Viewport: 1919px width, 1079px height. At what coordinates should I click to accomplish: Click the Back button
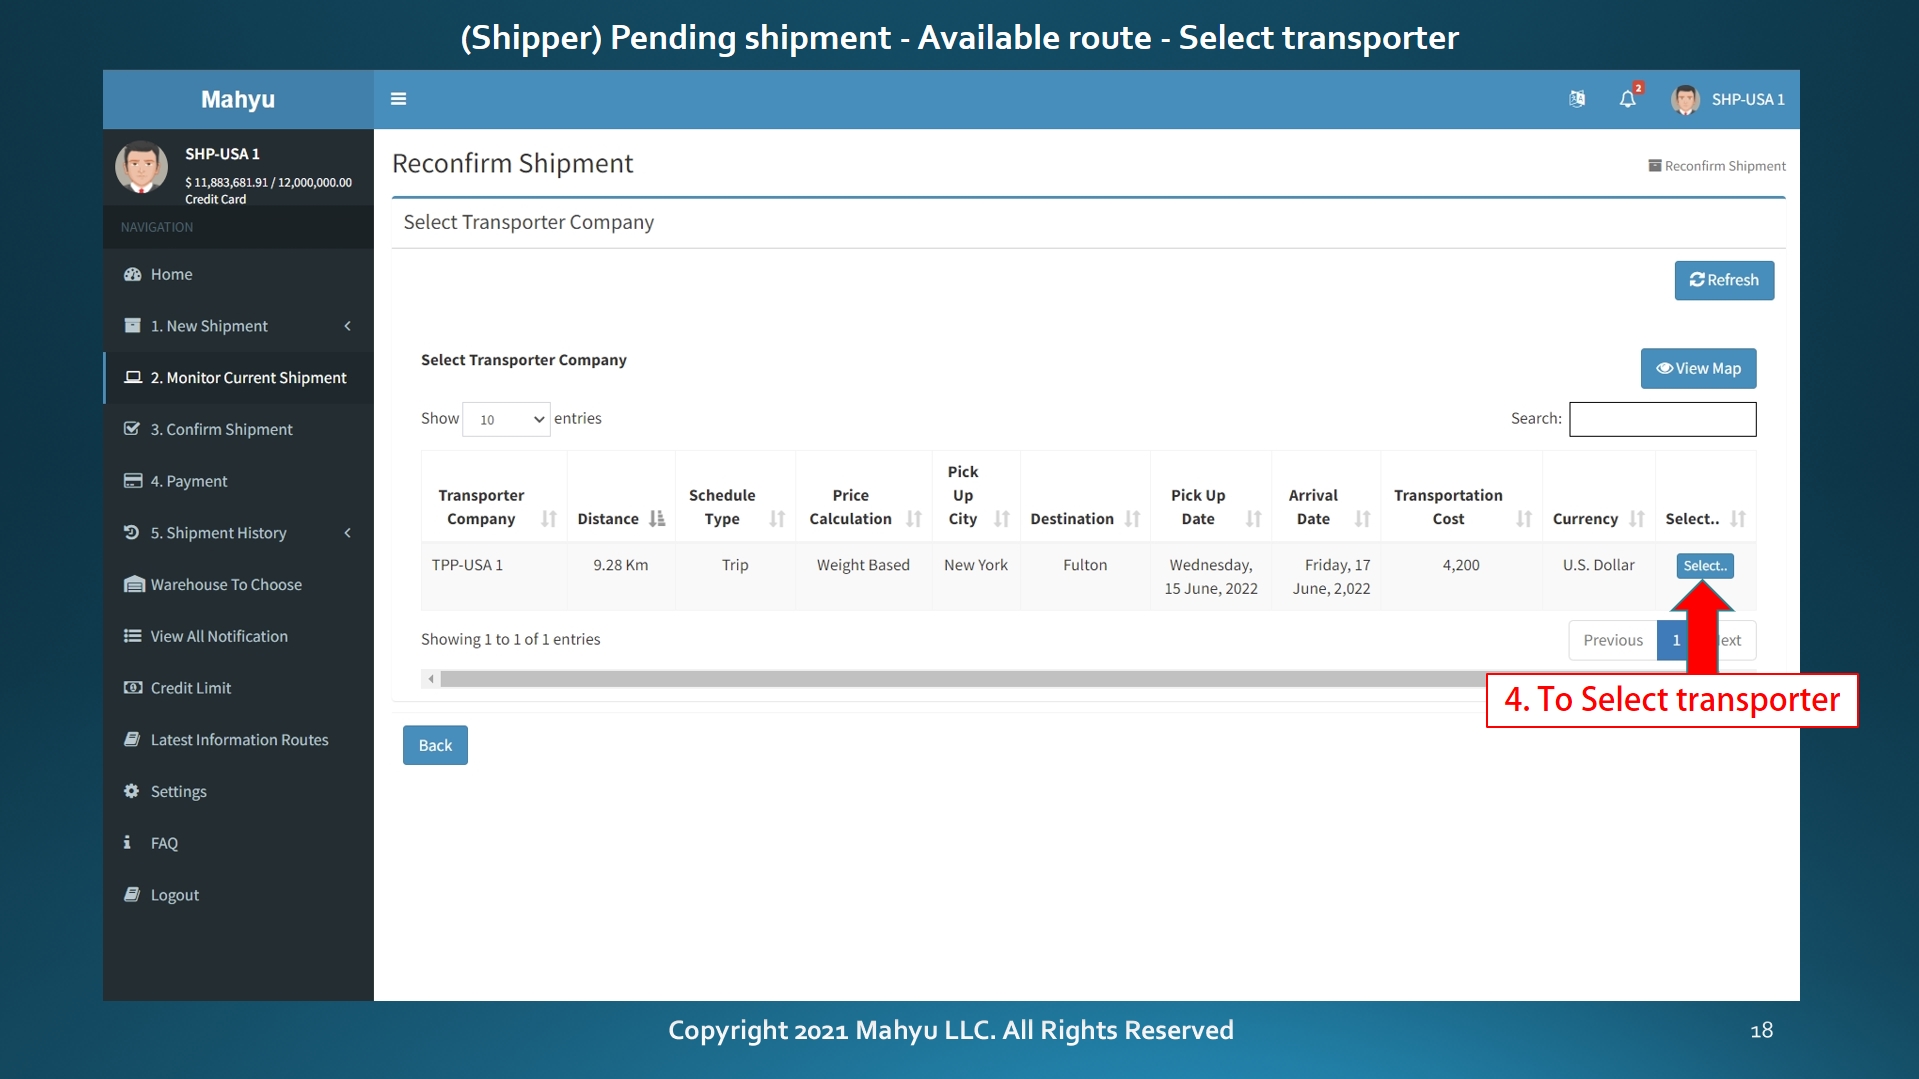(435, 745)
